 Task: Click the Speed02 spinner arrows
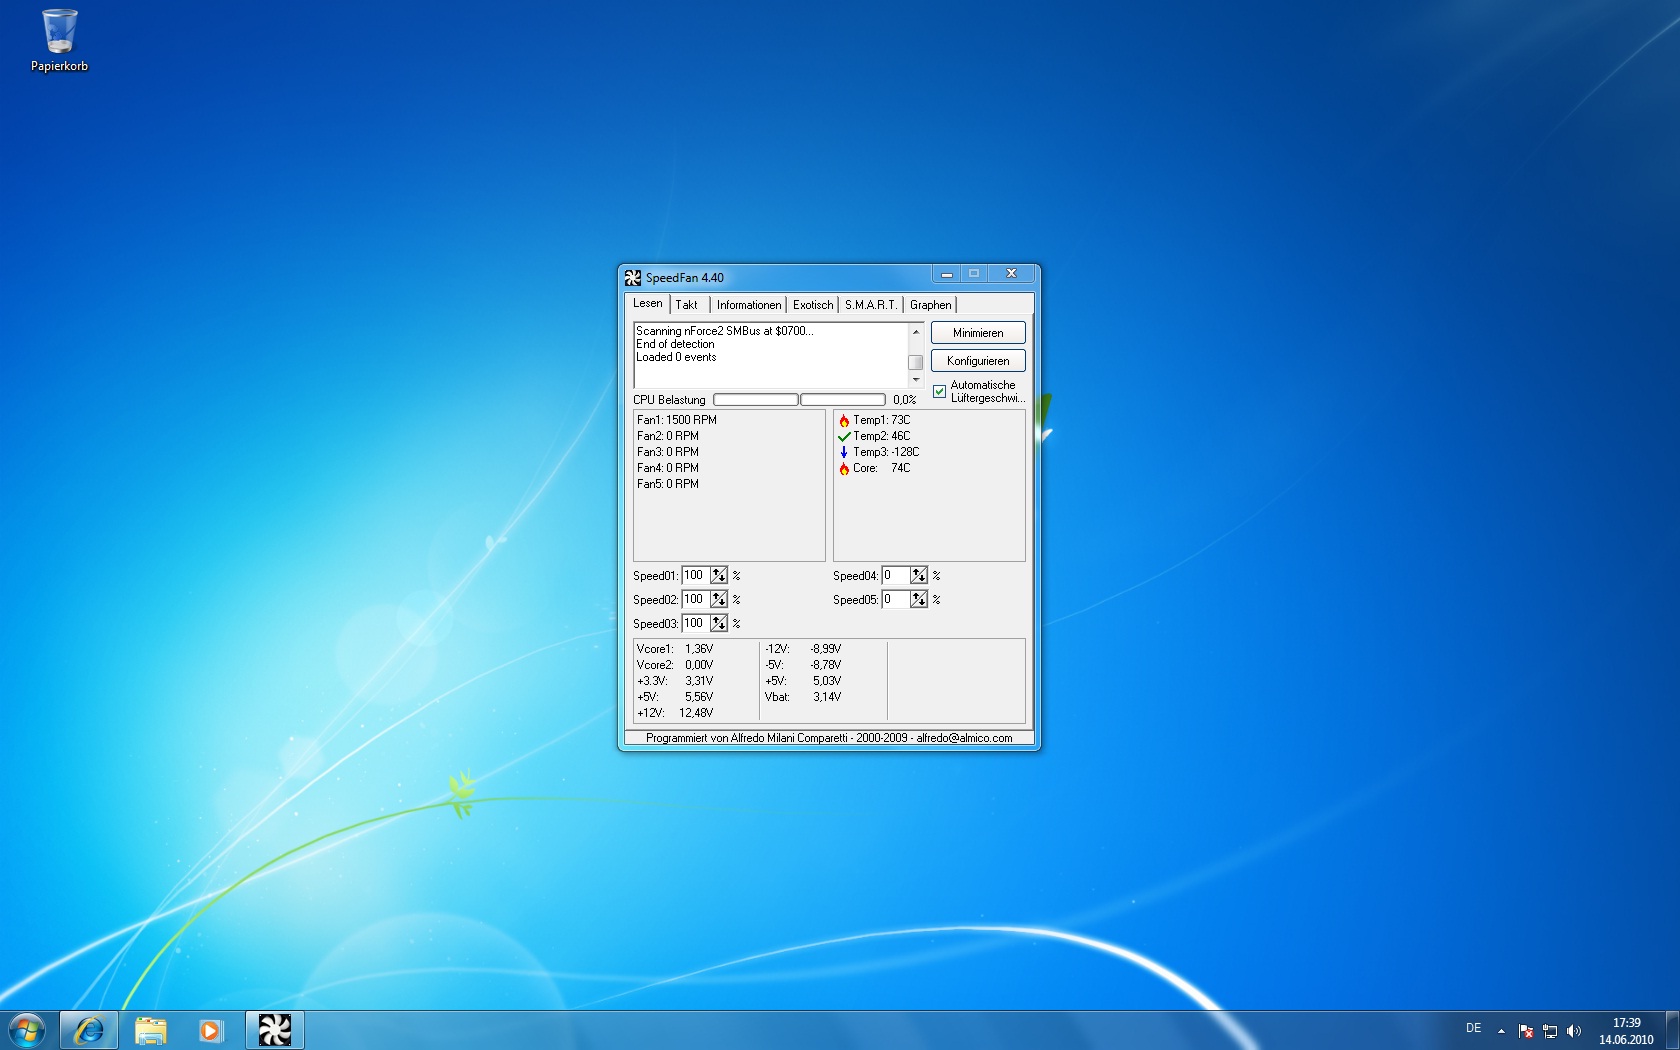tap(719, 599)
